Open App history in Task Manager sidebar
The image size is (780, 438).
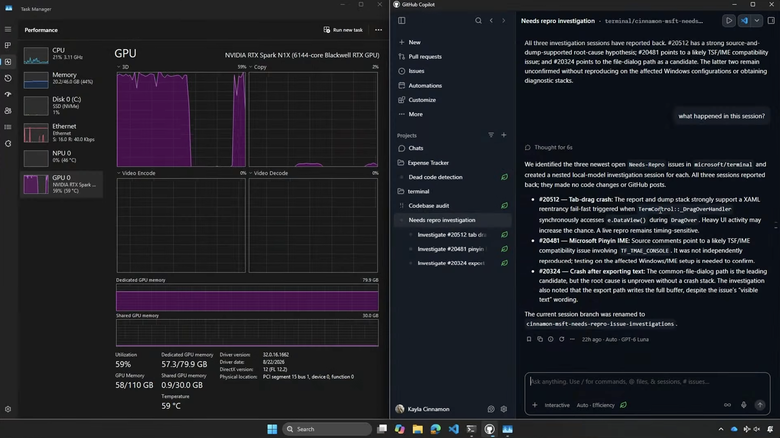[8, 78]
